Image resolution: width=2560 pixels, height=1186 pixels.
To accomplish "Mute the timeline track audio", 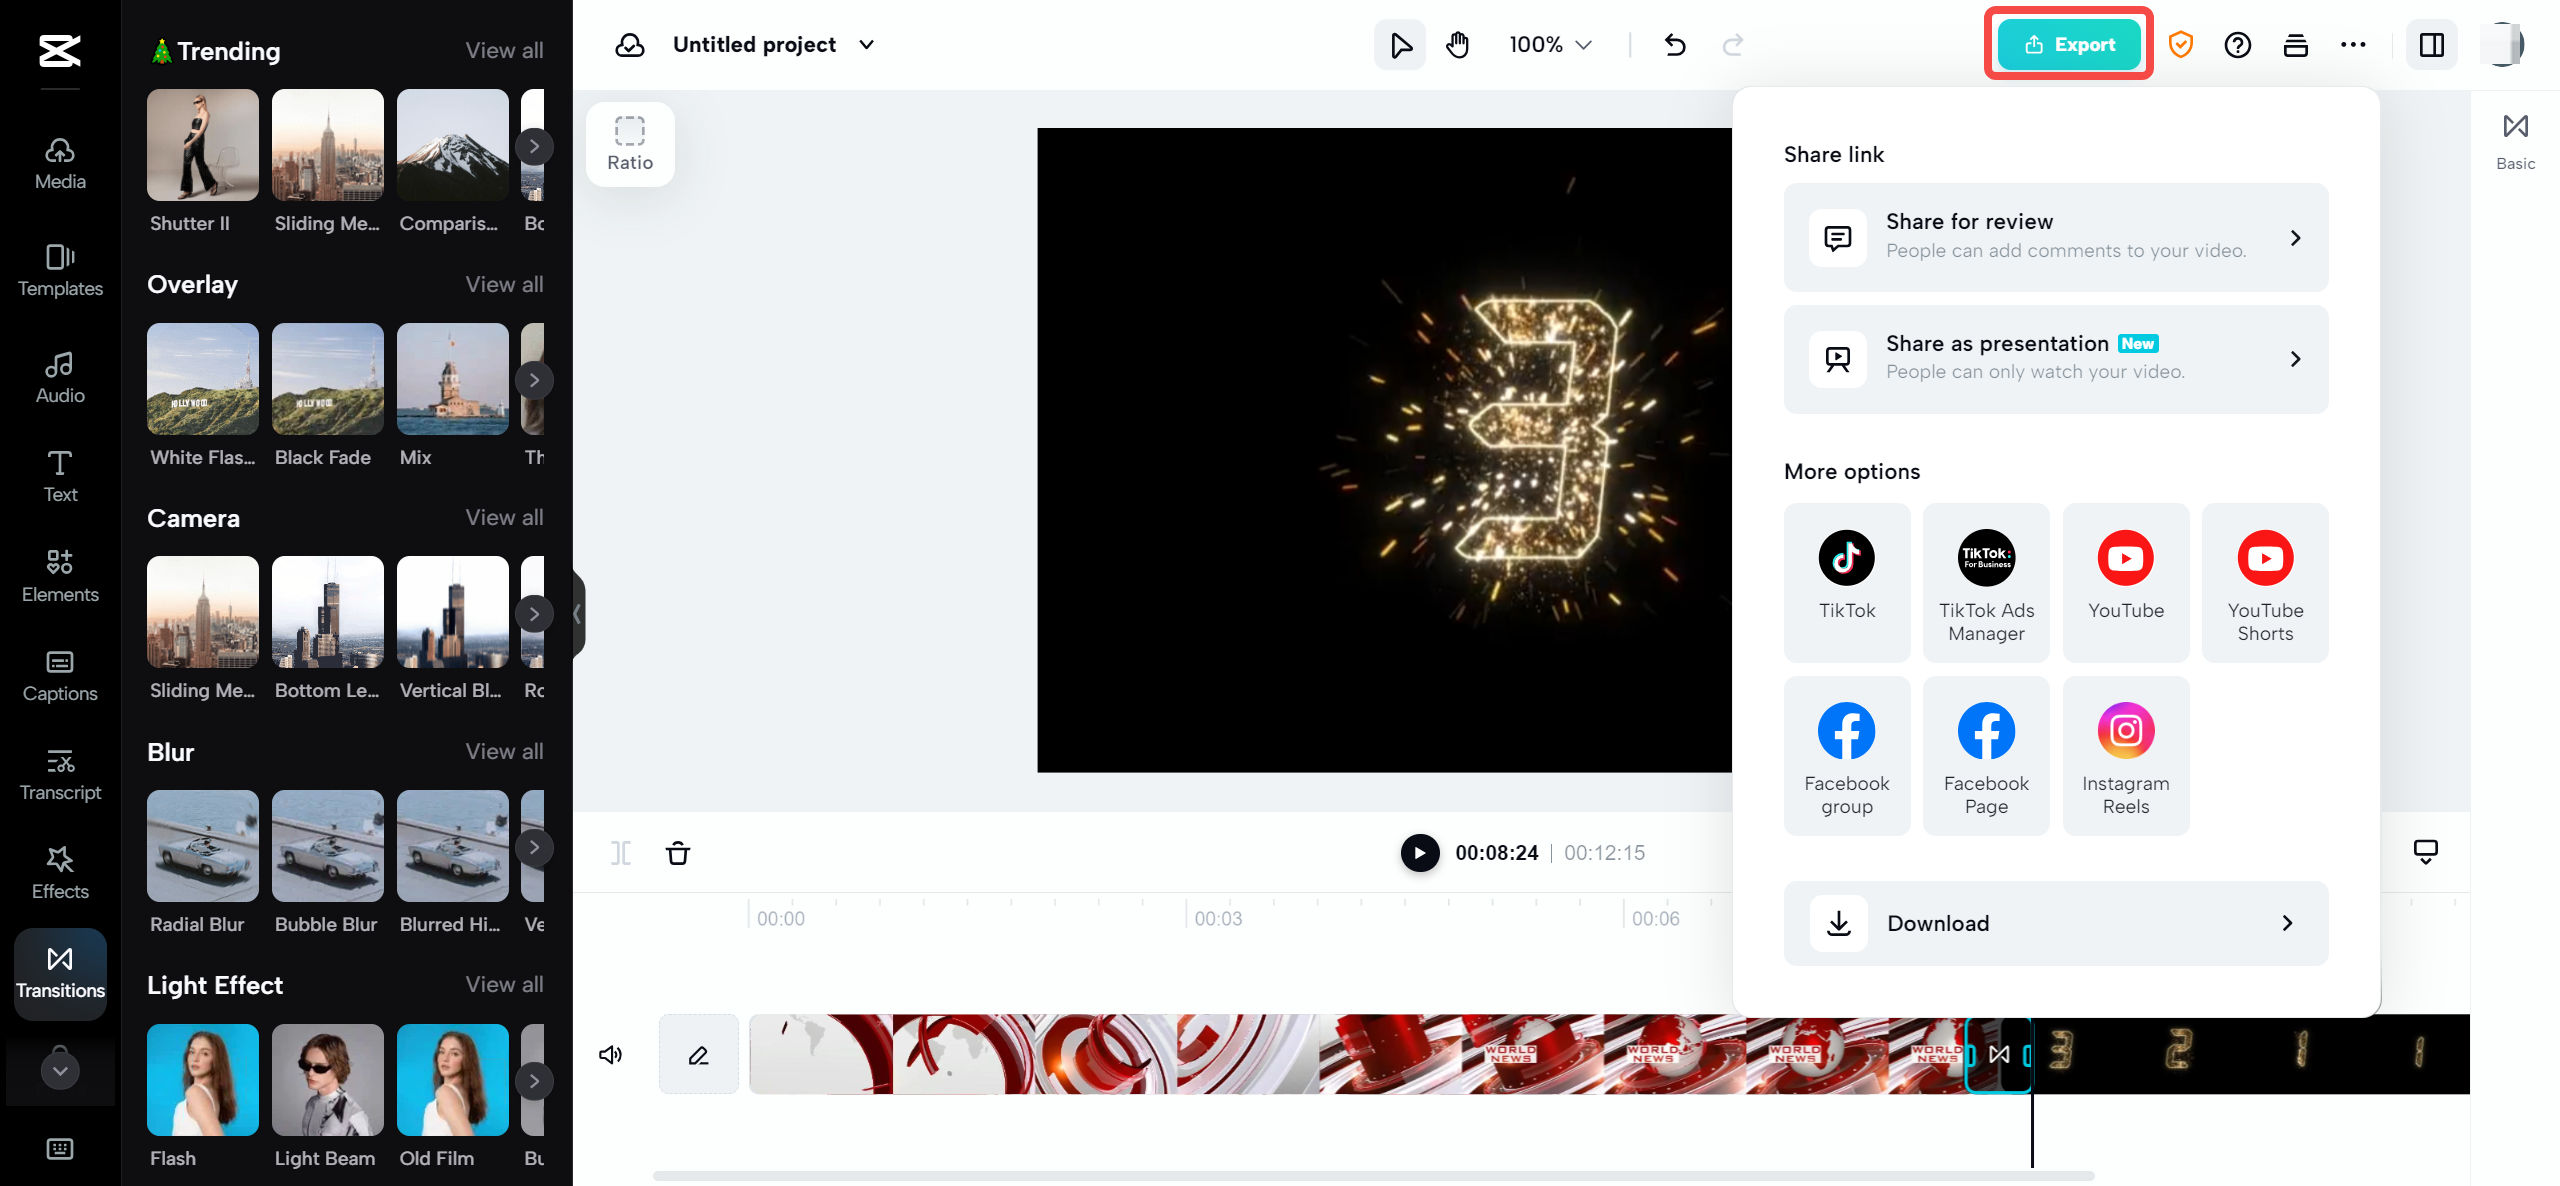I will pos(610,1055).
